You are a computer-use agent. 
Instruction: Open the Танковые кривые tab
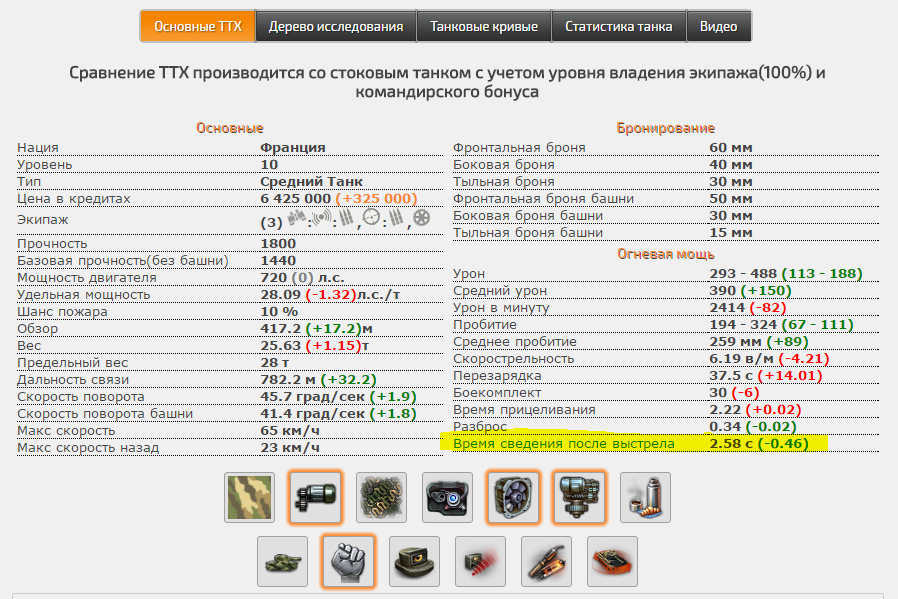click(x=484, y=26)
